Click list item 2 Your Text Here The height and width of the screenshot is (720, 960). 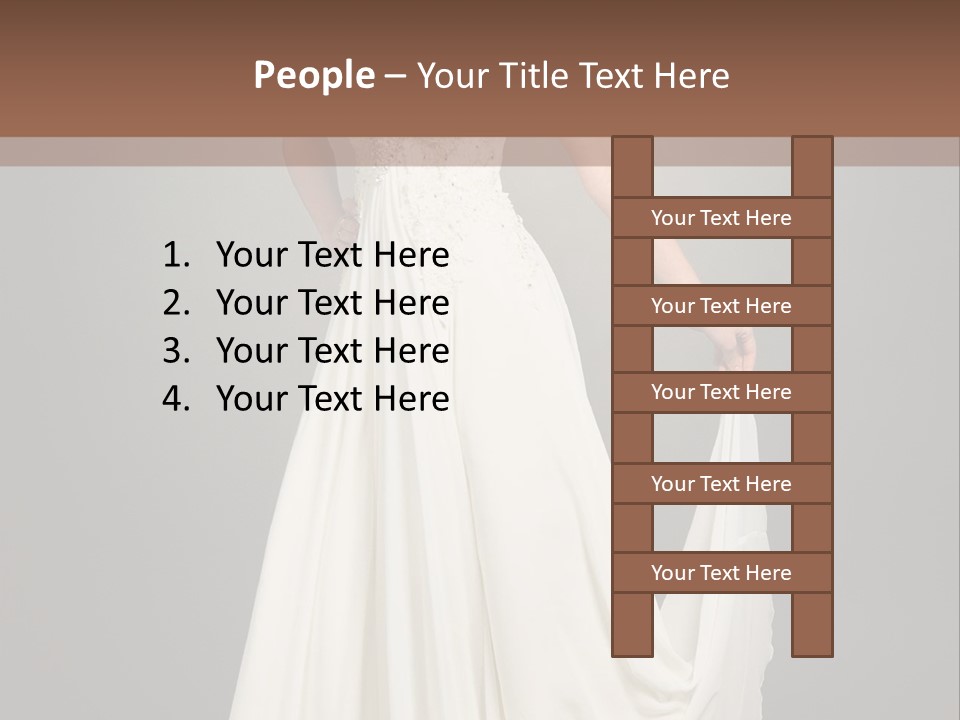click(x=333, y=303)
